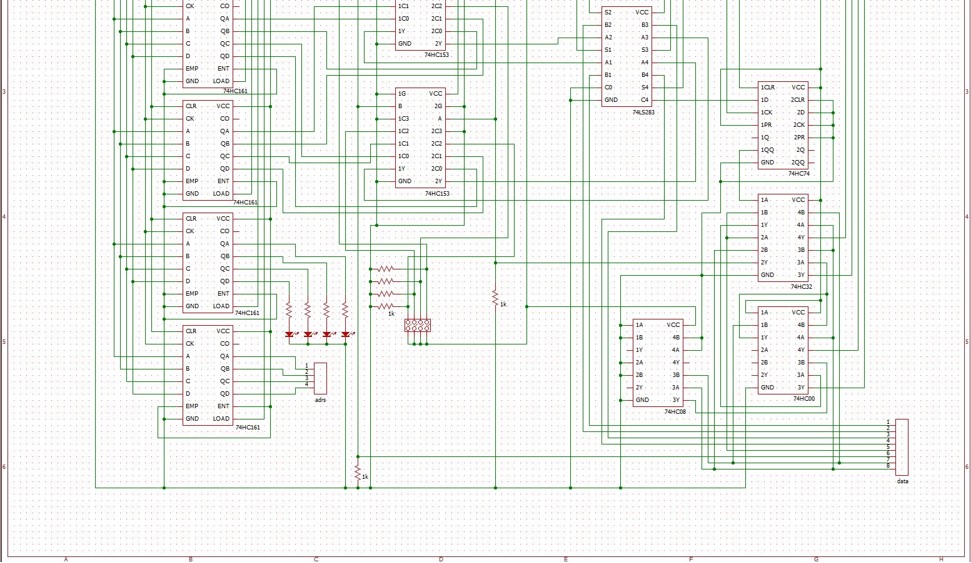This screenshot has height=563, width=971.
Task: Click the leftmost red LED symbol
Action: pos(290,334)
